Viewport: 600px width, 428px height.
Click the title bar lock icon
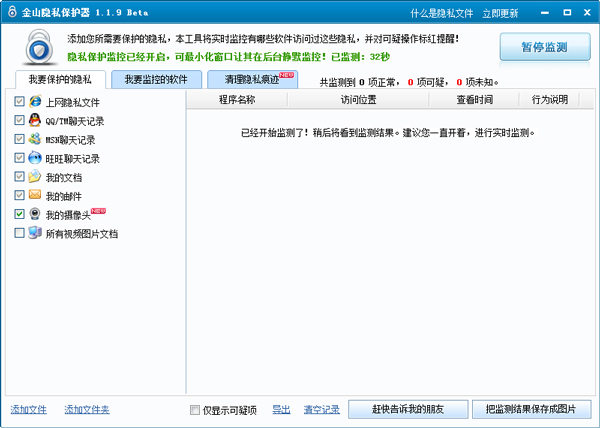[12, 12]
